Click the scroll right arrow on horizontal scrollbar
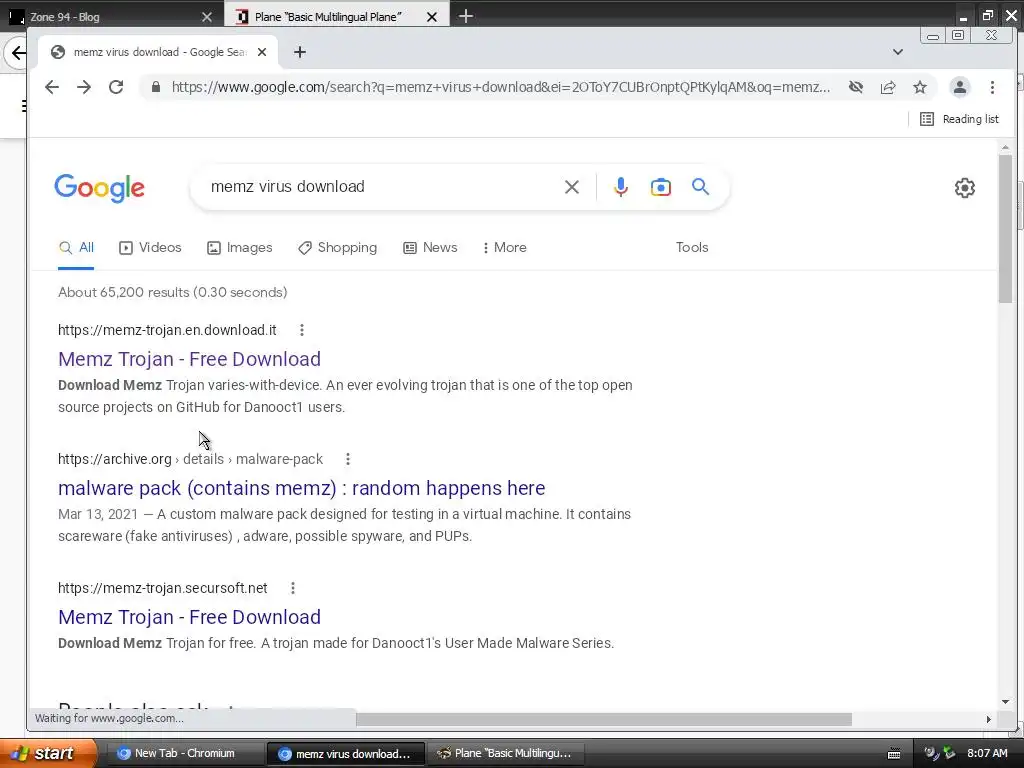 point(988,719)
